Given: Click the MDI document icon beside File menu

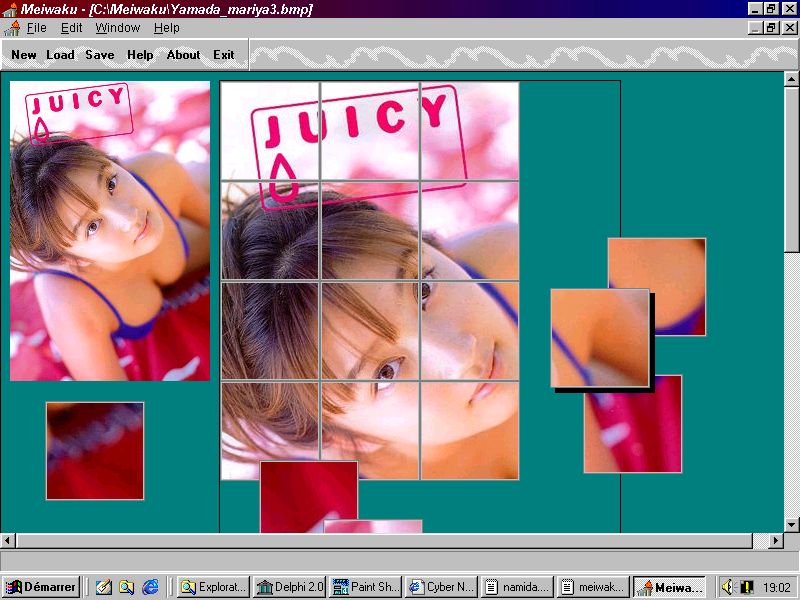Looking at the screenshot, I should point(12,28).
